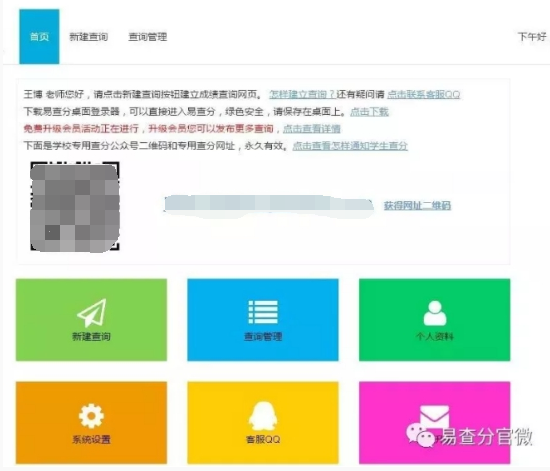Click the blurred QR code image
This screenshot has width=550, height=471.
pyautogui.click(x=75, y=207)
